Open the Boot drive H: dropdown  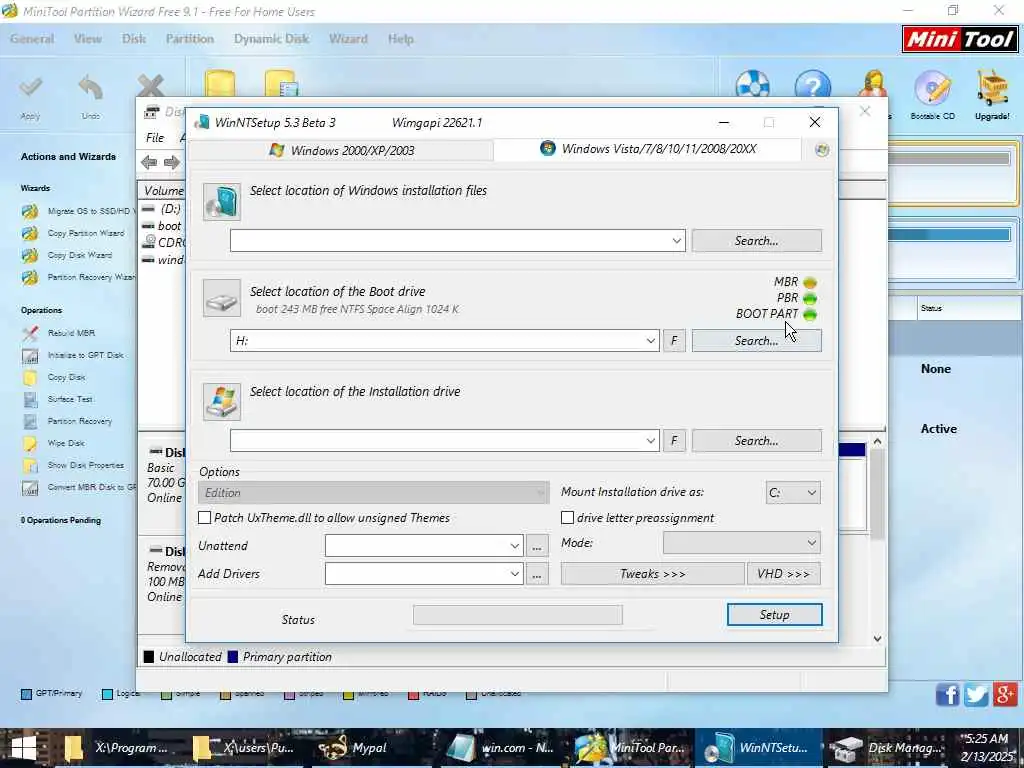pyautogui.click(x=650, y=340)
